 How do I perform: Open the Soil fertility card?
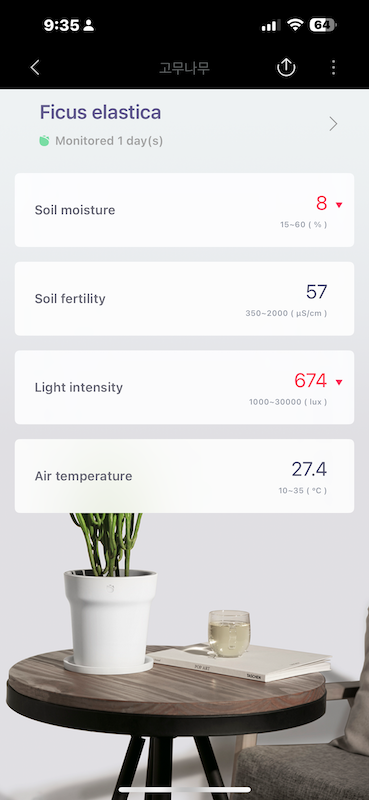pos(184,298)
